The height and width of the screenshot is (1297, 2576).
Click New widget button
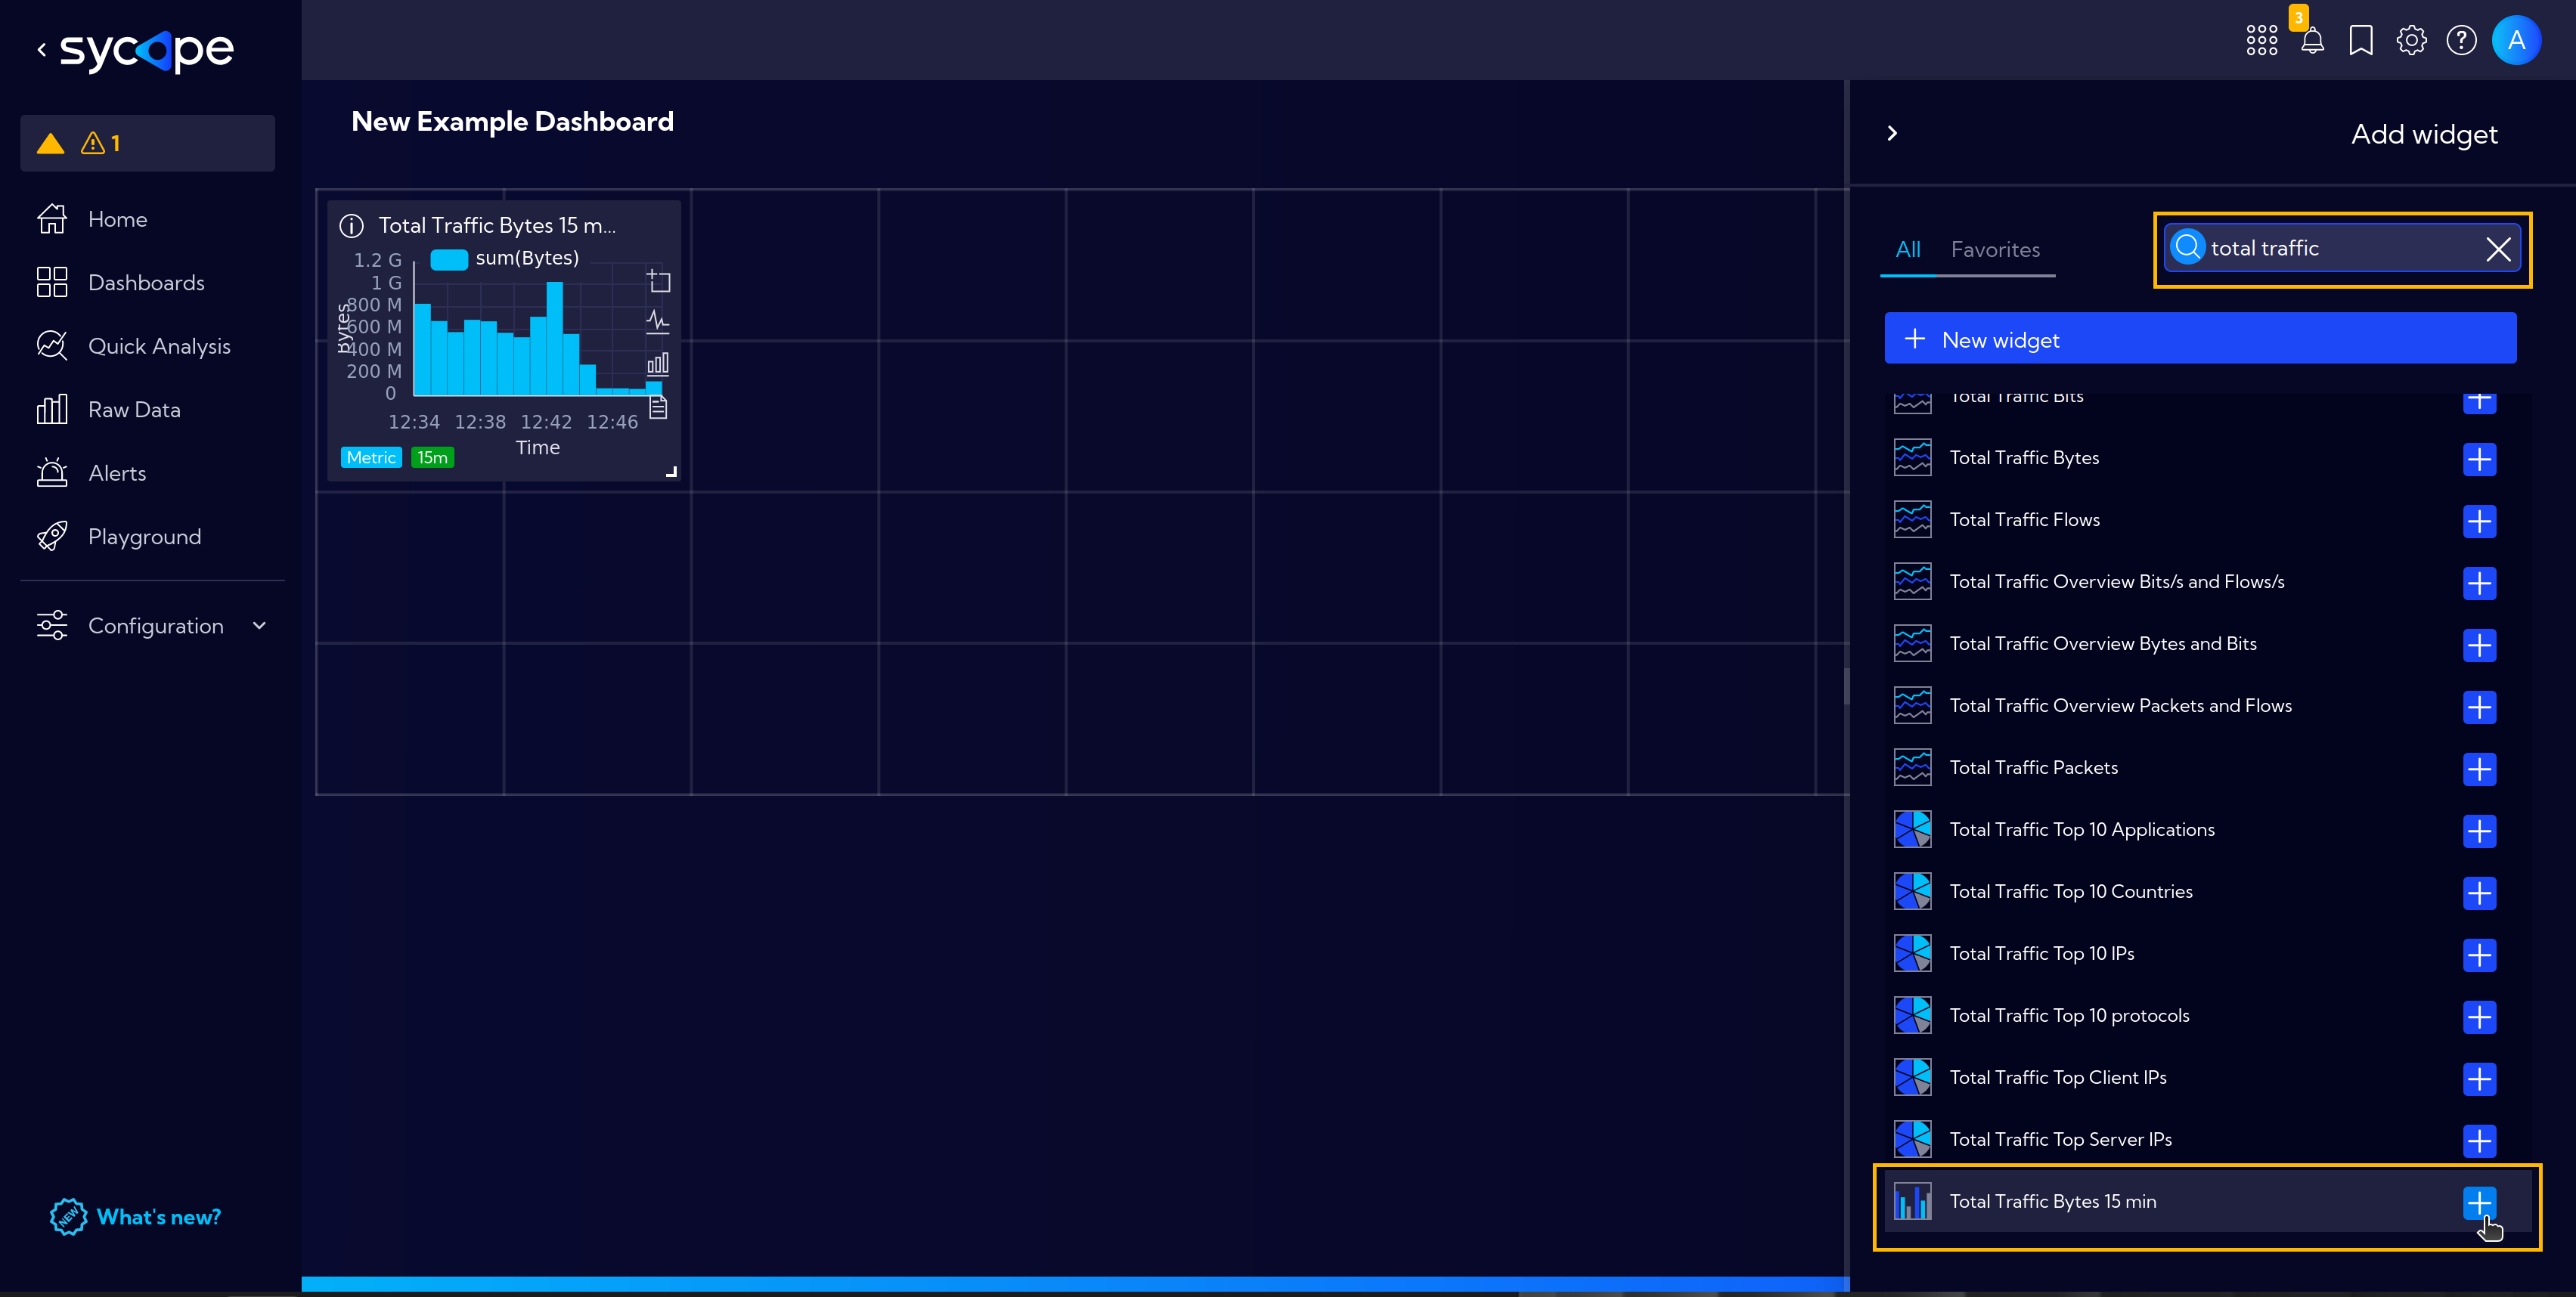pos(2200,339)
